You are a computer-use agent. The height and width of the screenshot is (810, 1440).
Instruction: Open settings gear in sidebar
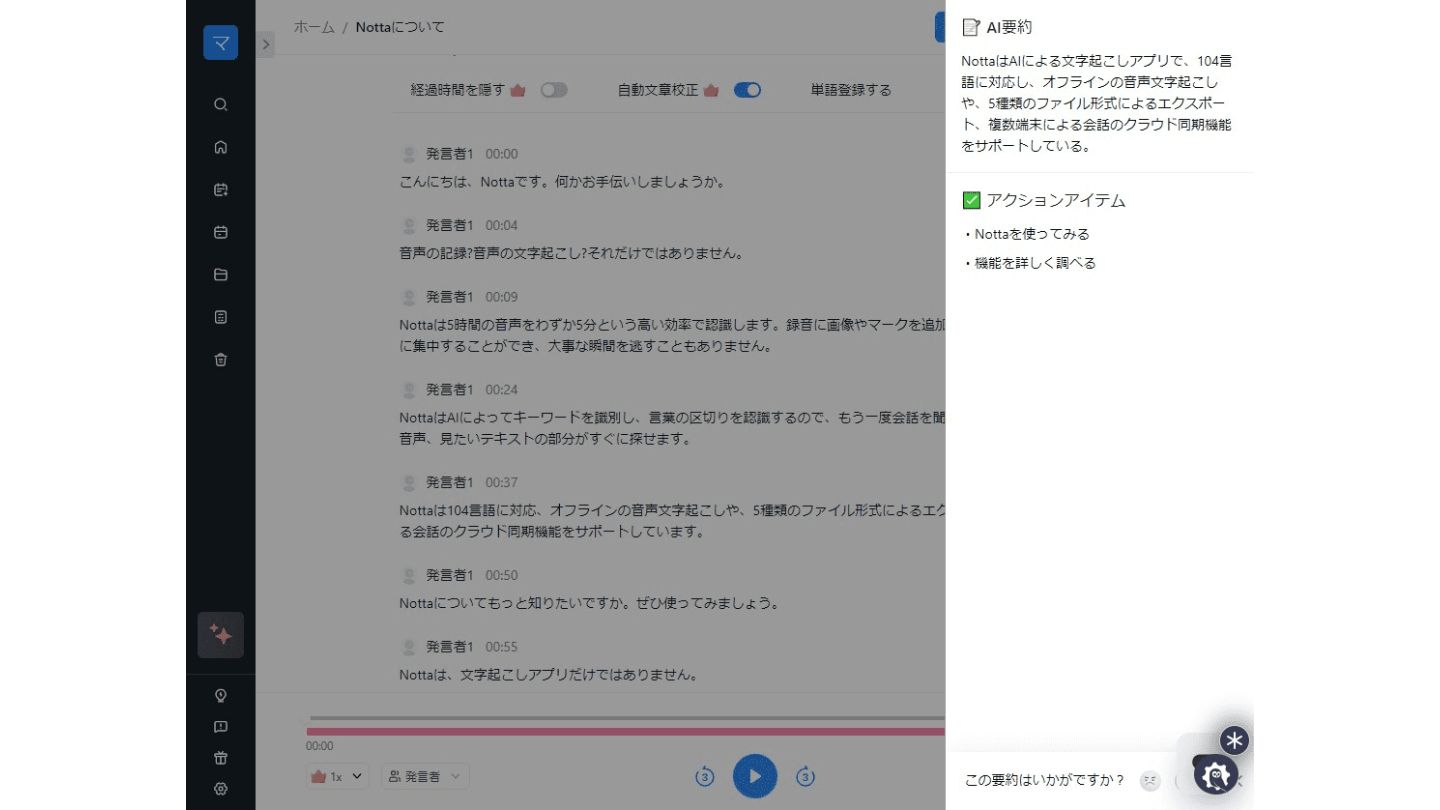[221, 789]
